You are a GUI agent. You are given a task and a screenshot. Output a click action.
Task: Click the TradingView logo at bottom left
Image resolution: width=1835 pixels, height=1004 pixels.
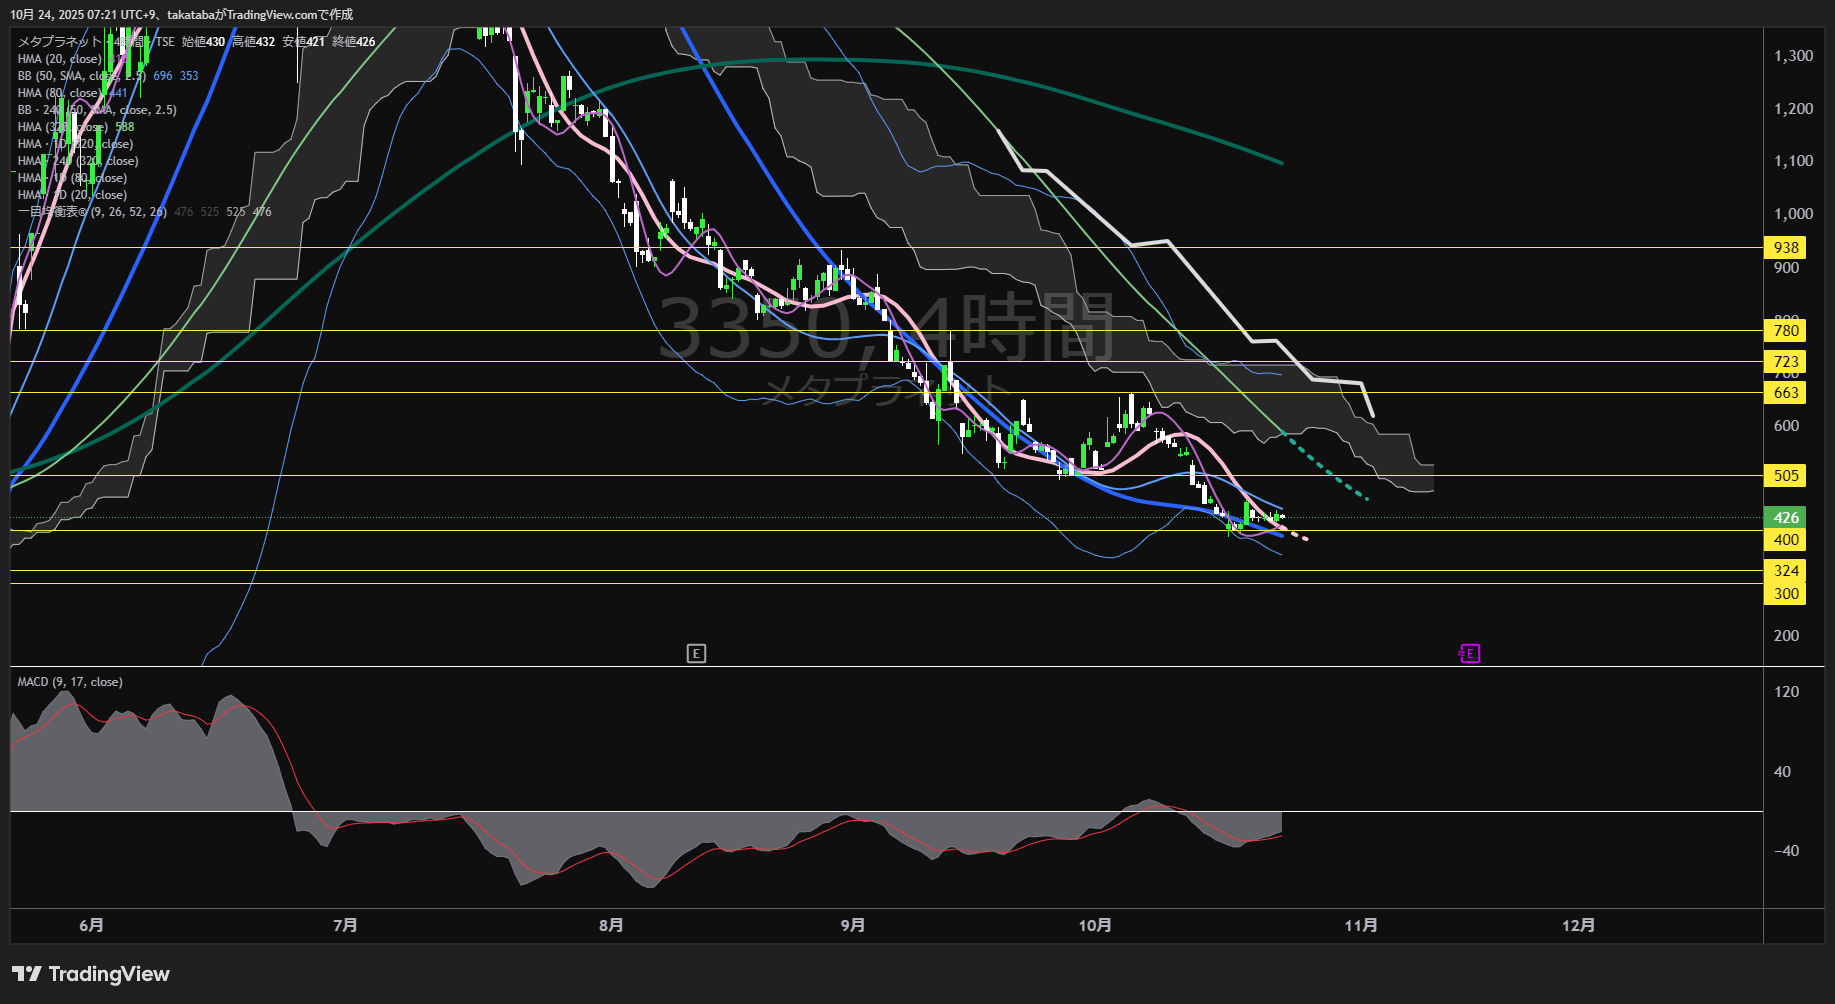[91, 974]
